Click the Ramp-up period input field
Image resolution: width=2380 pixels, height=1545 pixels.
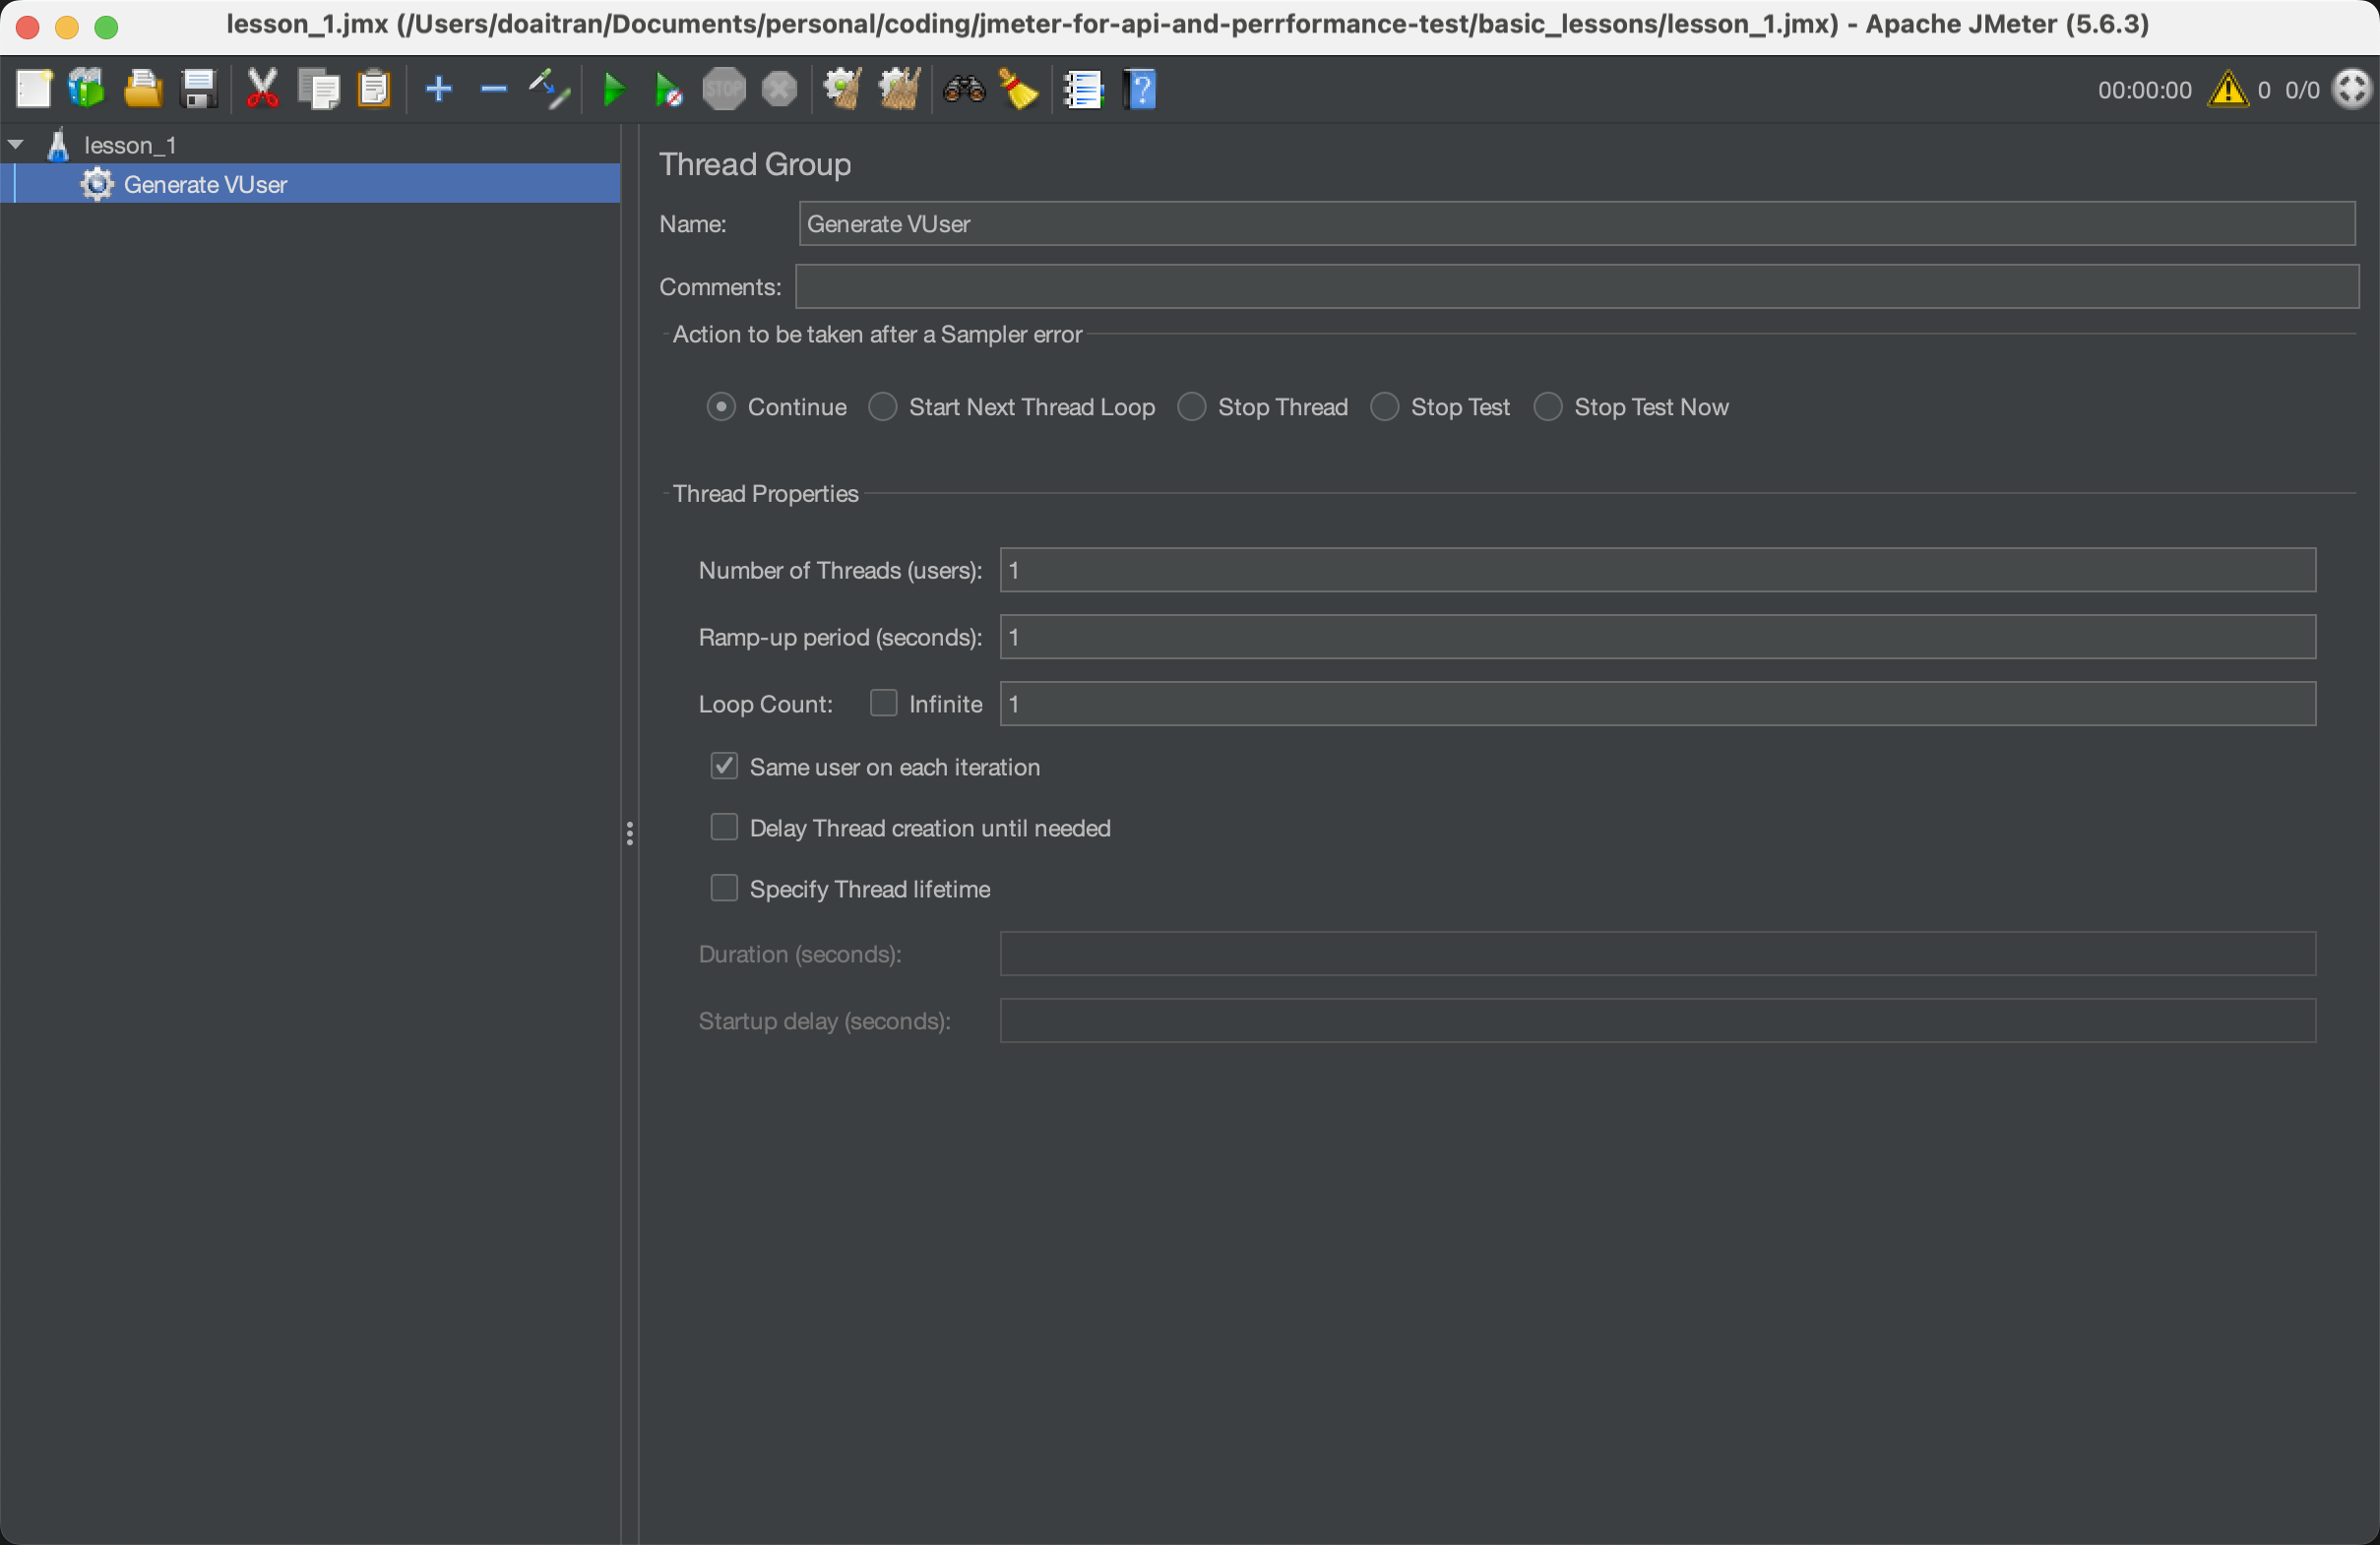tap(1657, 637)
